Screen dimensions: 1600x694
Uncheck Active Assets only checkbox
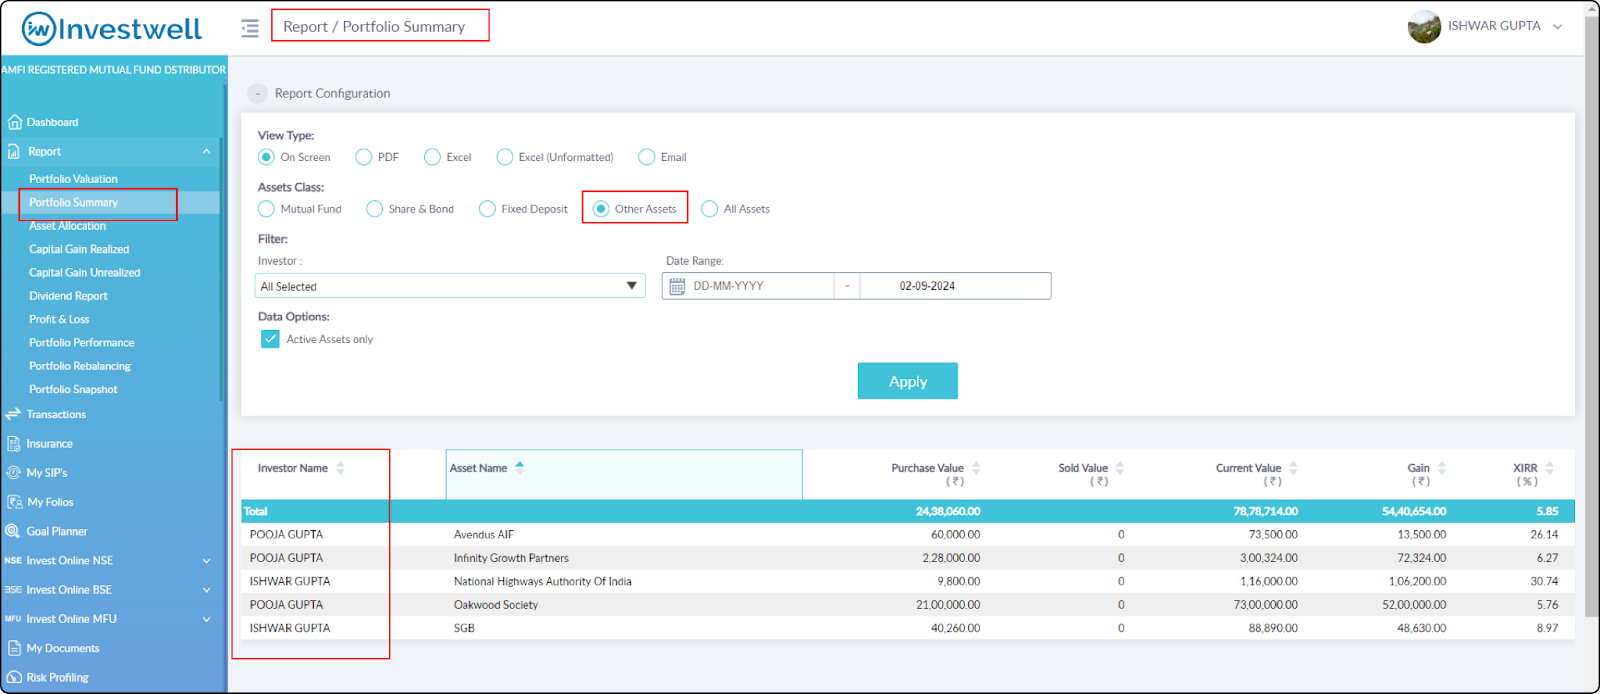click(270, 339)
